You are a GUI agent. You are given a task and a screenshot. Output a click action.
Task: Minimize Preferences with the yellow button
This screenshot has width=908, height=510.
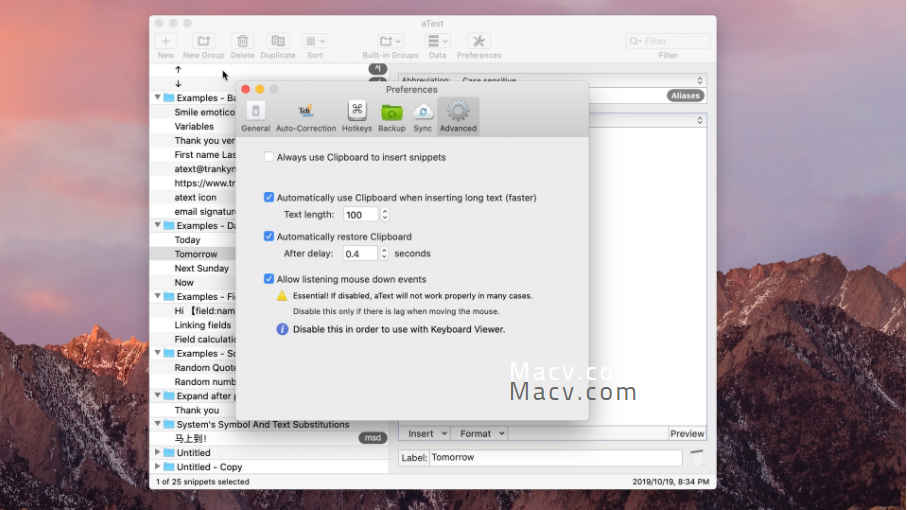click(x=259, y=89)
